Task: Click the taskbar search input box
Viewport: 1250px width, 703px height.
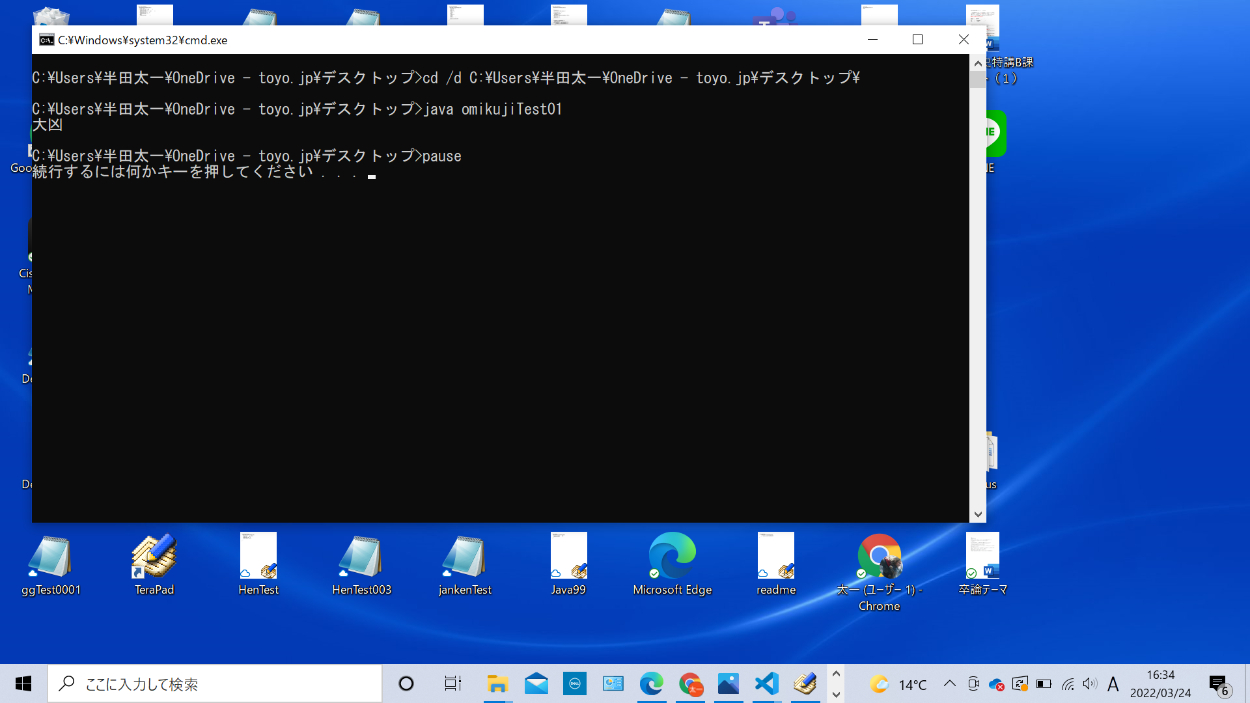Action: 215,684
